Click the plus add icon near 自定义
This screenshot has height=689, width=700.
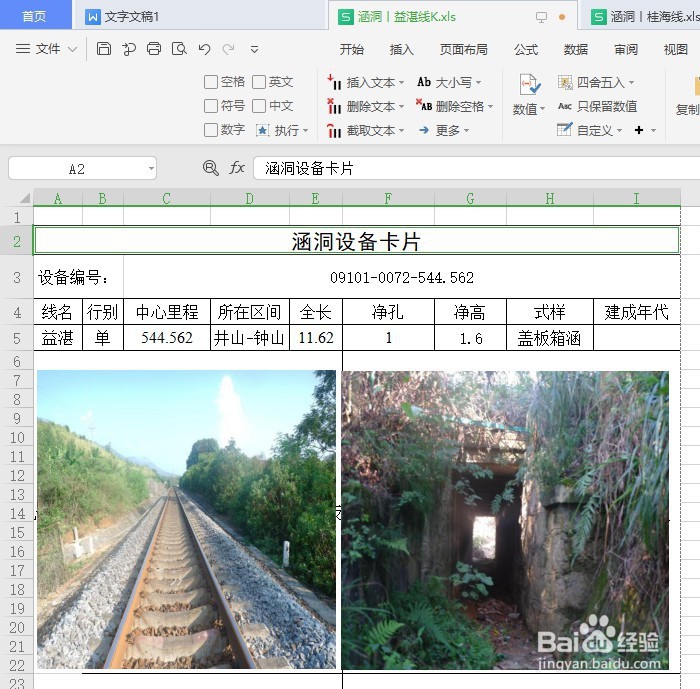639,130
